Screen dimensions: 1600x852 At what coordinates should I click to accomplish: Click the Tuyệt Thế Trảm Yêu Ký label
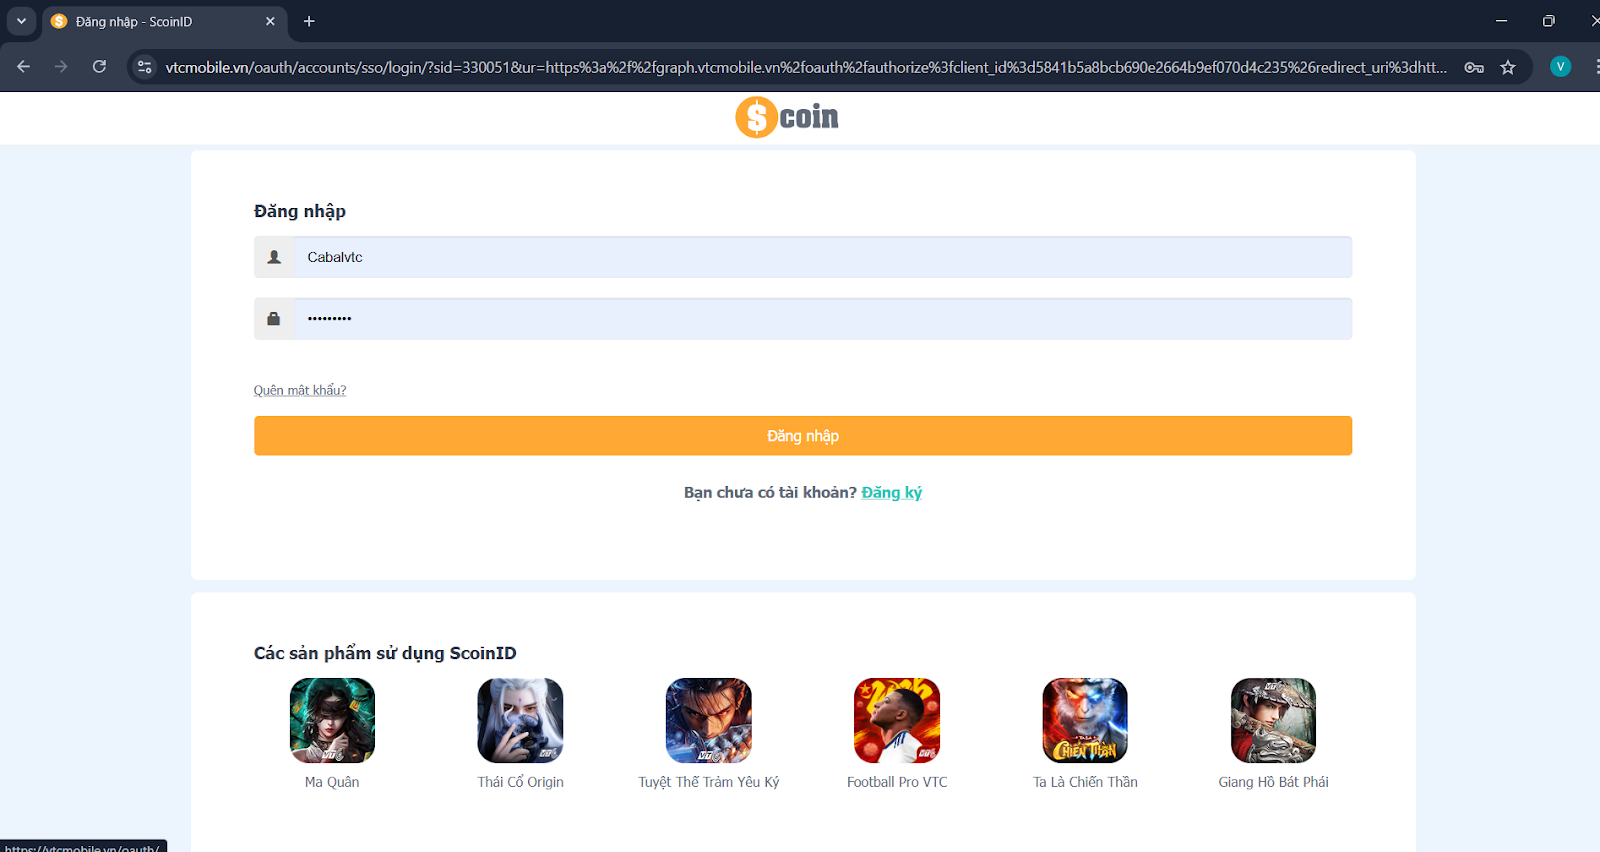tap(709, 782)
